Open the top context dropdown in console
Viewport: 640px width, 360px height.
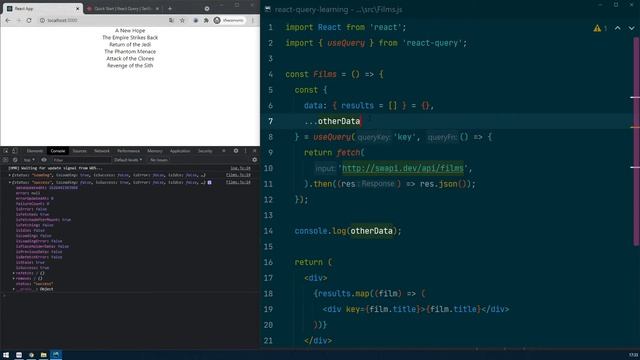click(29, 160)
